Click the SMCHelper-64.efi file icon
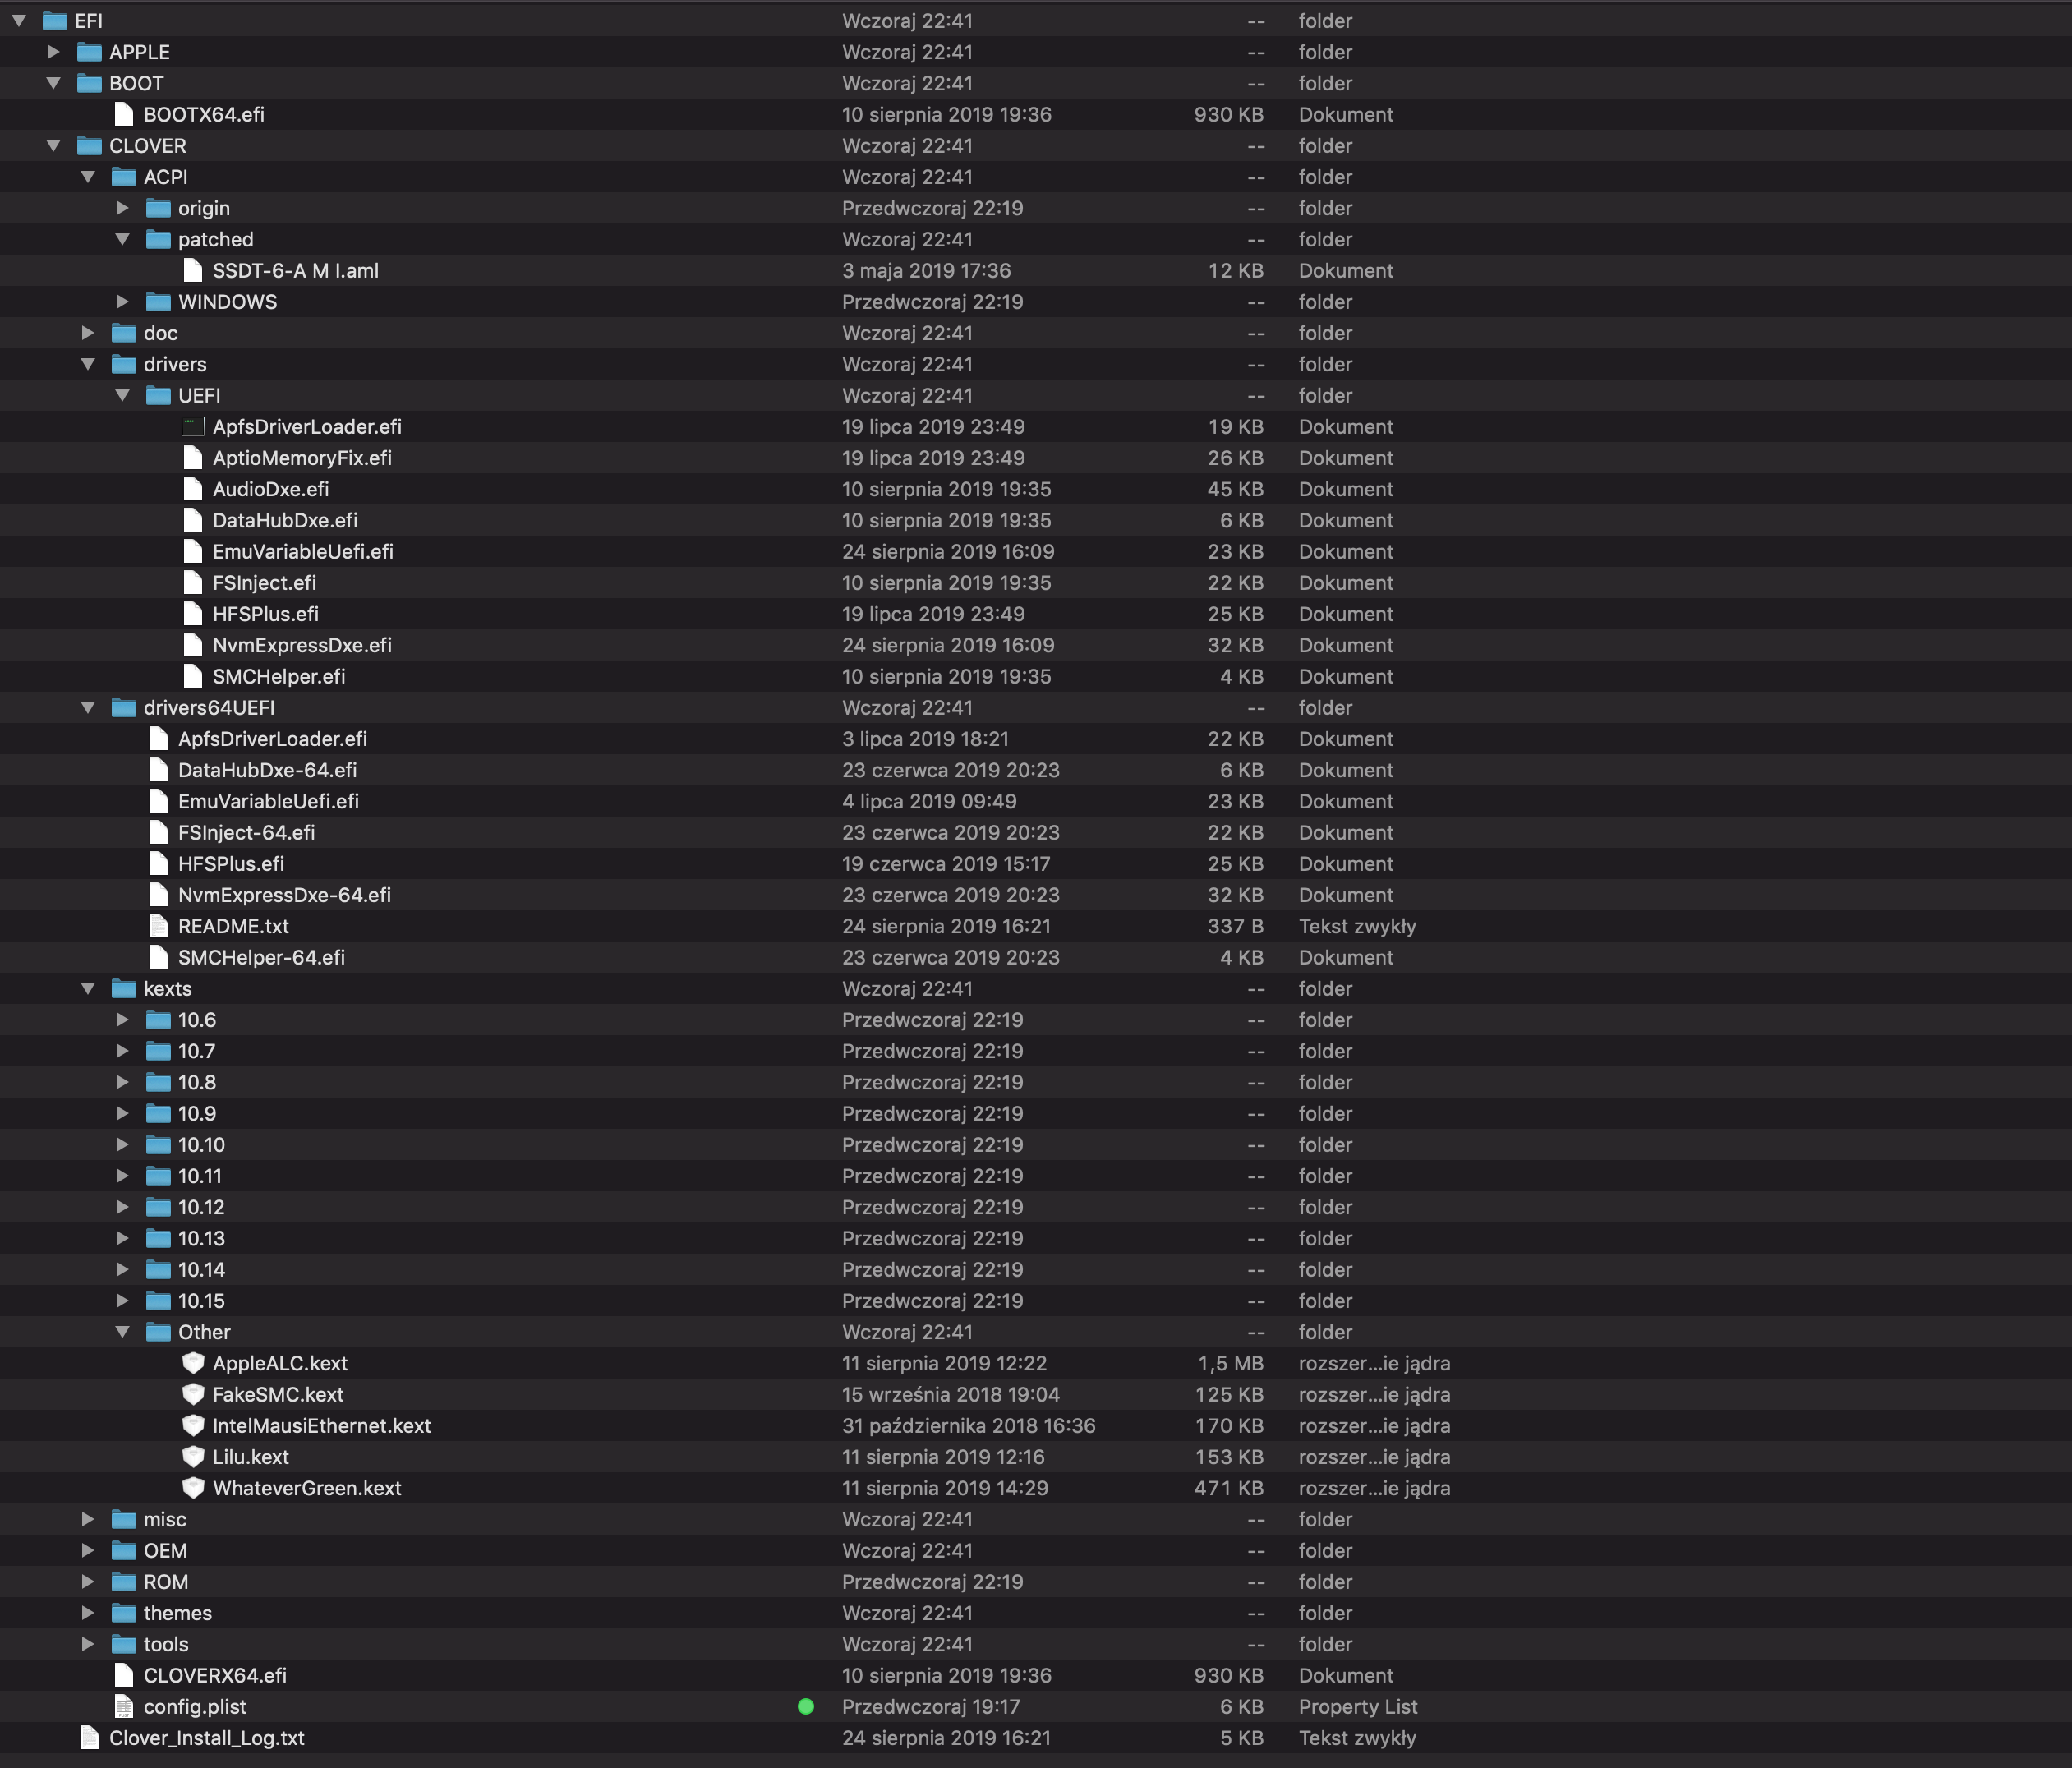 (158, 957)
